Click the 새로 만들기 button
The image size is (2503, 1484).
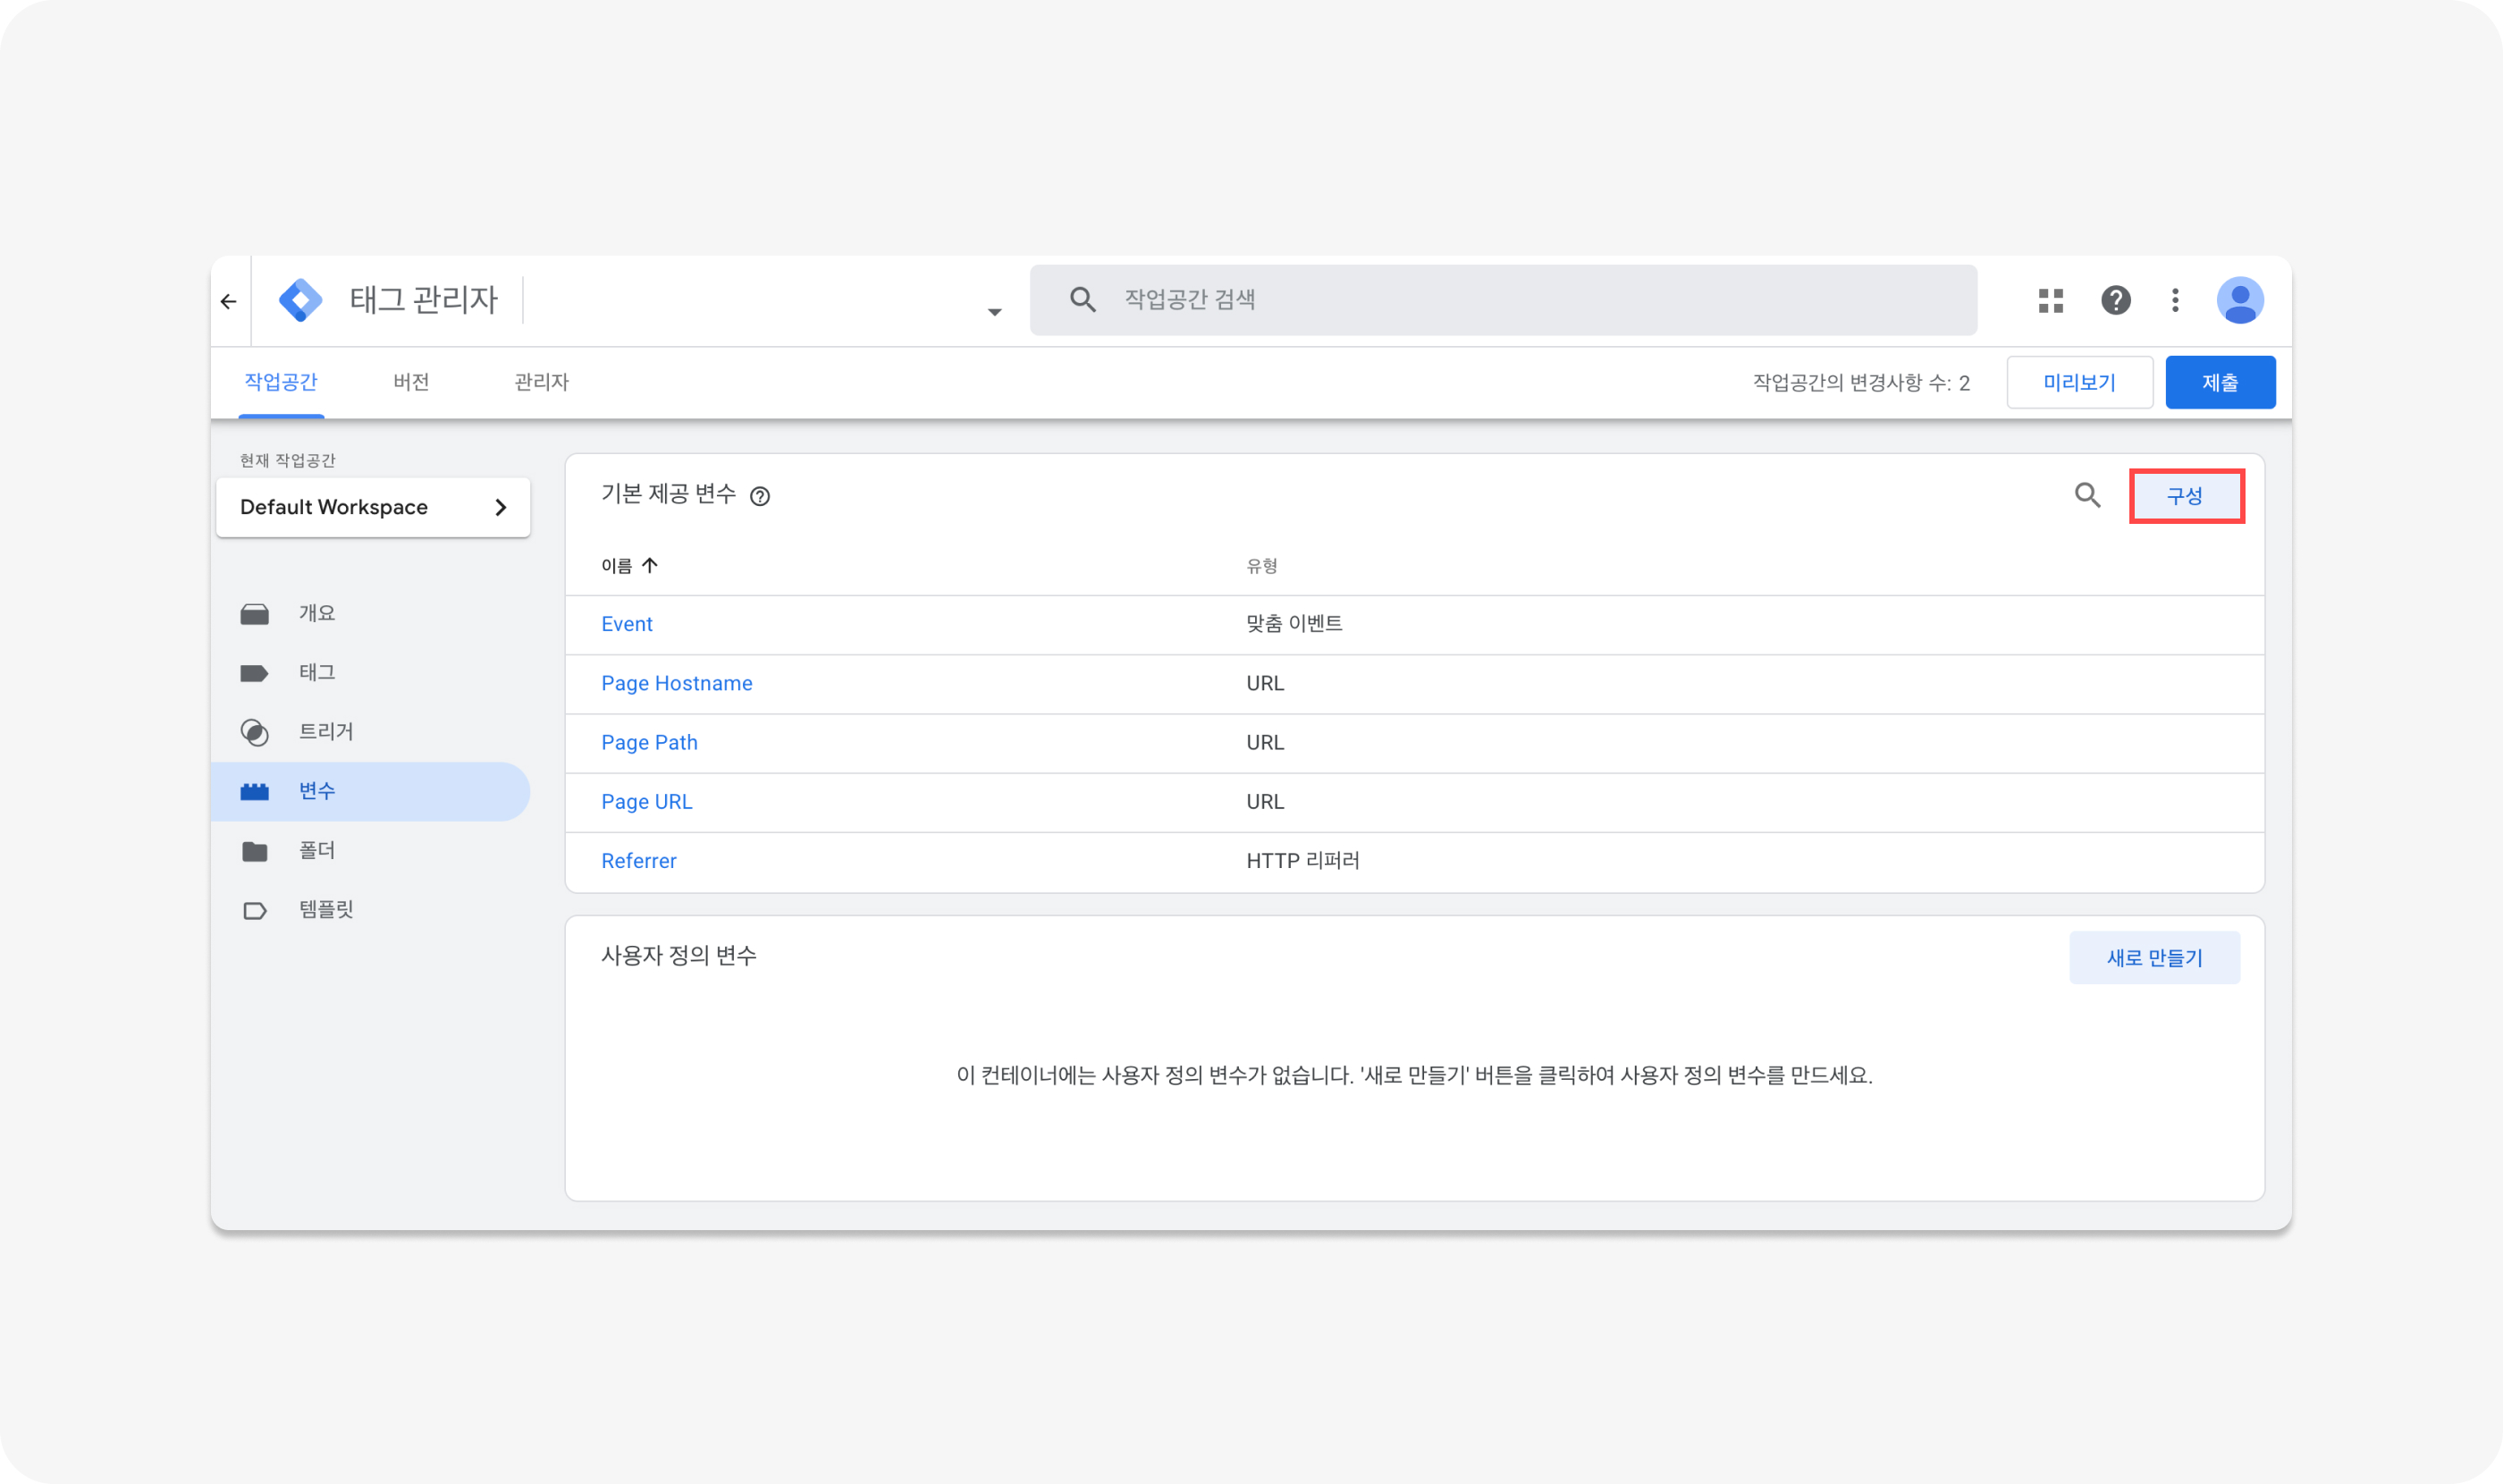point(2154,958)
